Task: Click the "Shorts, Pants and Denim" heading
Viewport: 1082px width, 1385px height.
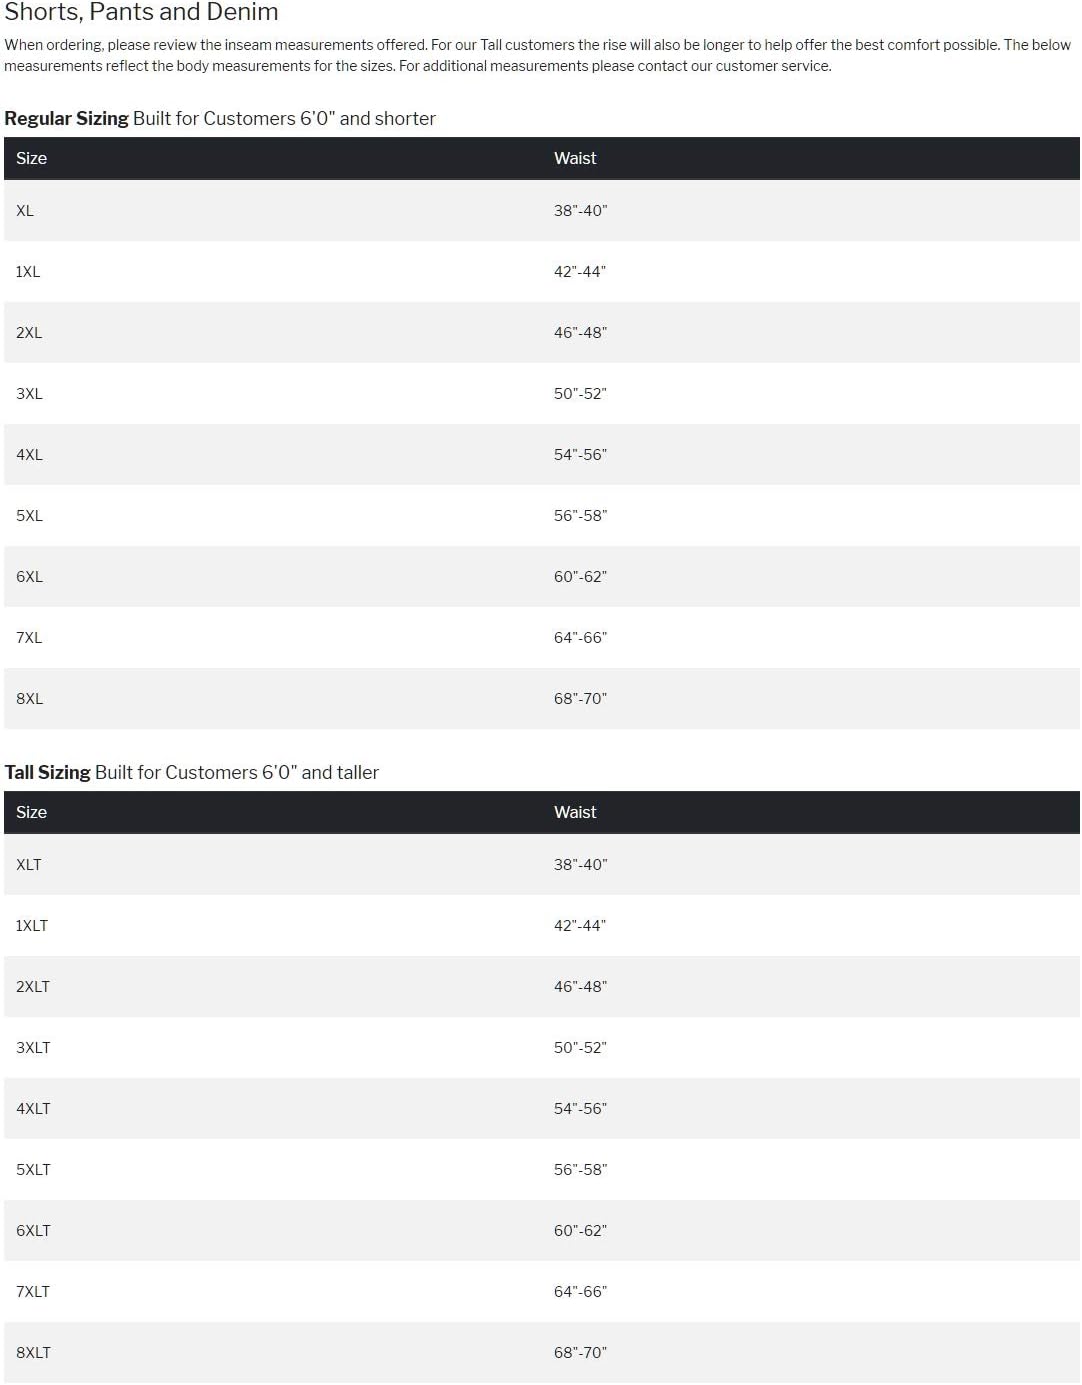Action: click(141, 12)
